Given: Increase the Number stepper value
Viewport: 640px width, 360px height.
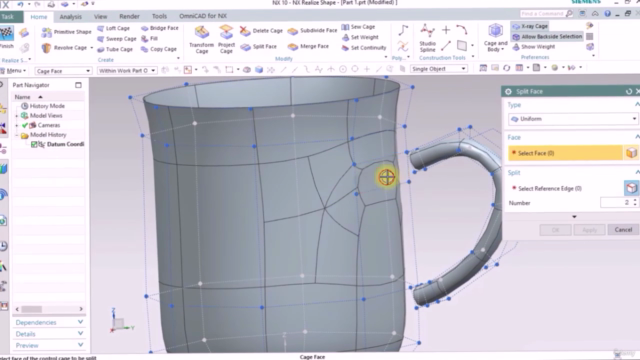Looking at the screenshot, I should pos(635,200).
